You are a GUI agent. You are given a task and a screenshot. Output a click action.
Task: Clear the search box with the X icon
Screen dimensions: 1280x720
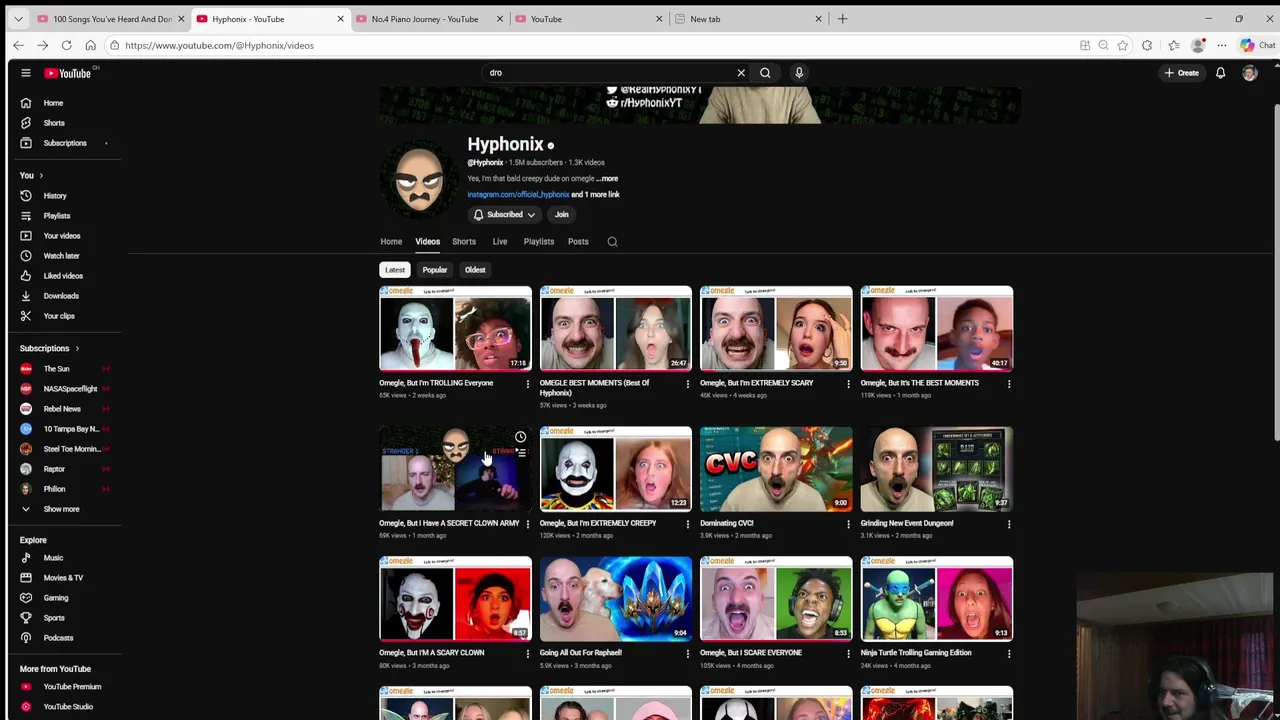(741, 73)
